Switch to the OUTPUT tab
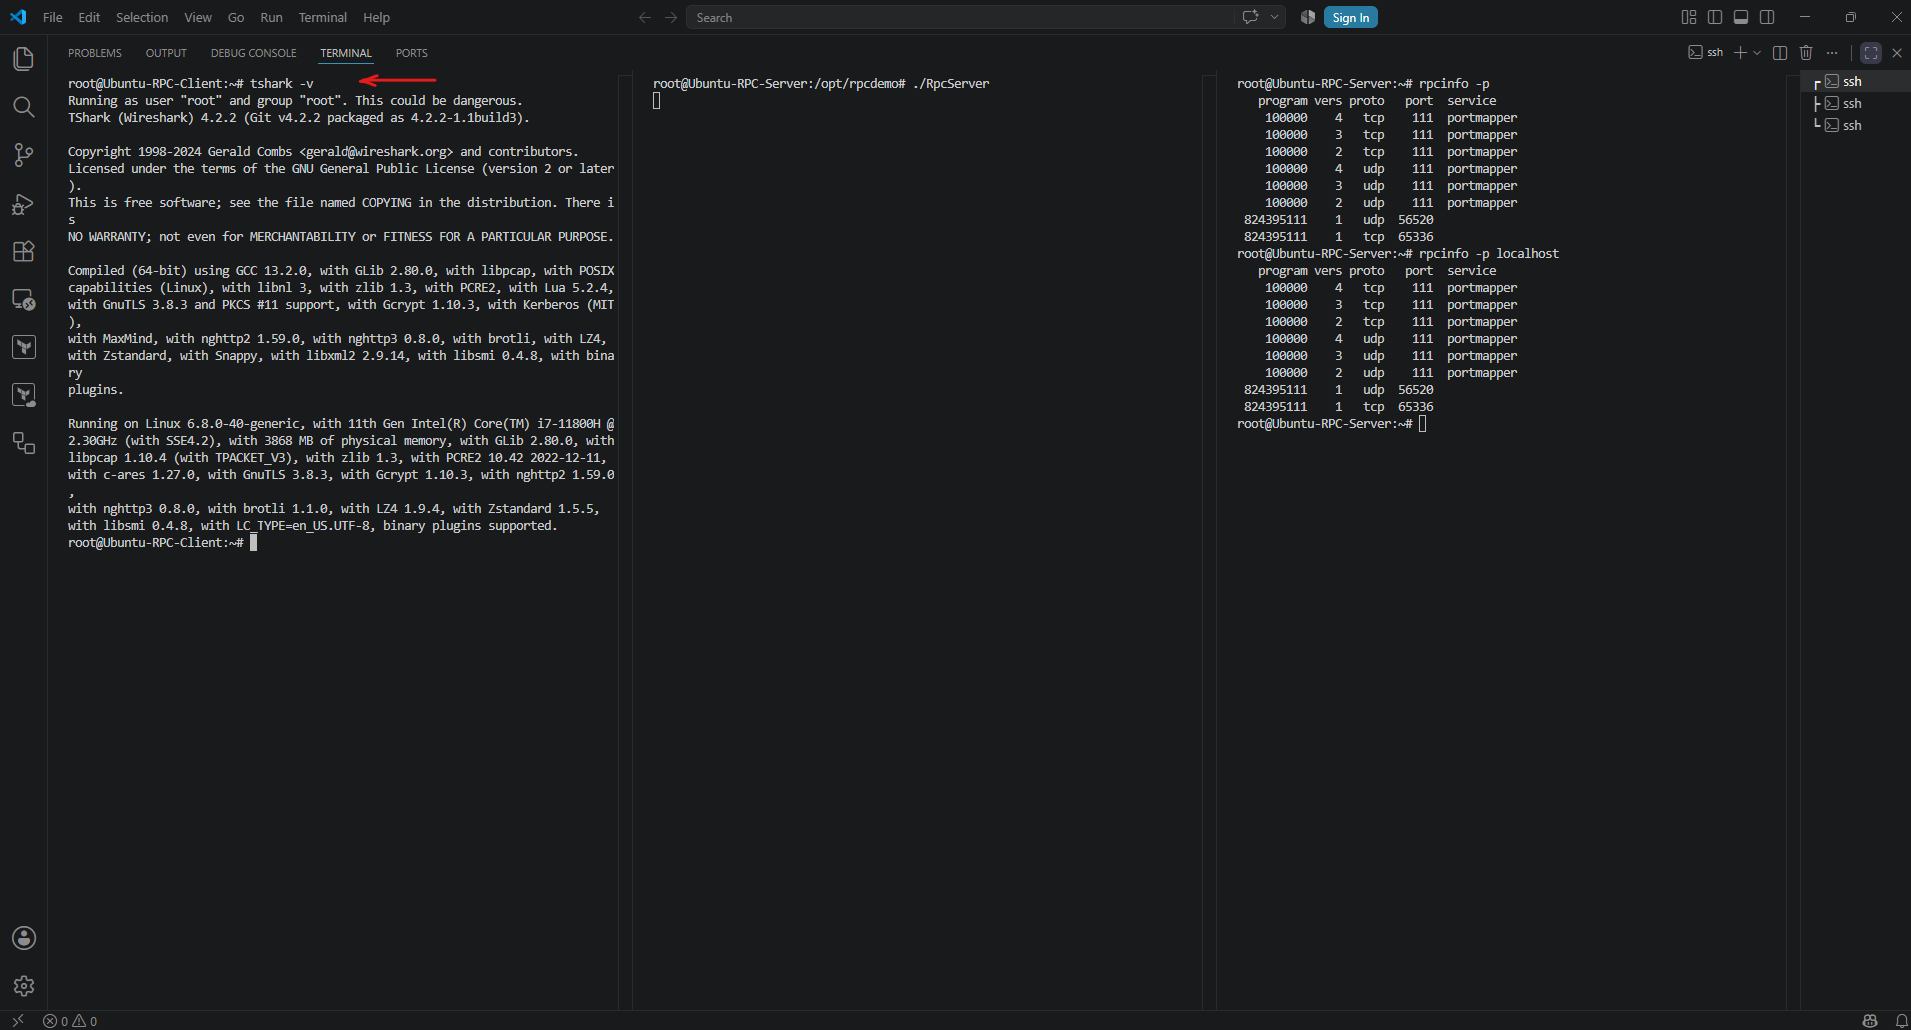Viewport: 1911px width, 1030px height. point(166,53)
